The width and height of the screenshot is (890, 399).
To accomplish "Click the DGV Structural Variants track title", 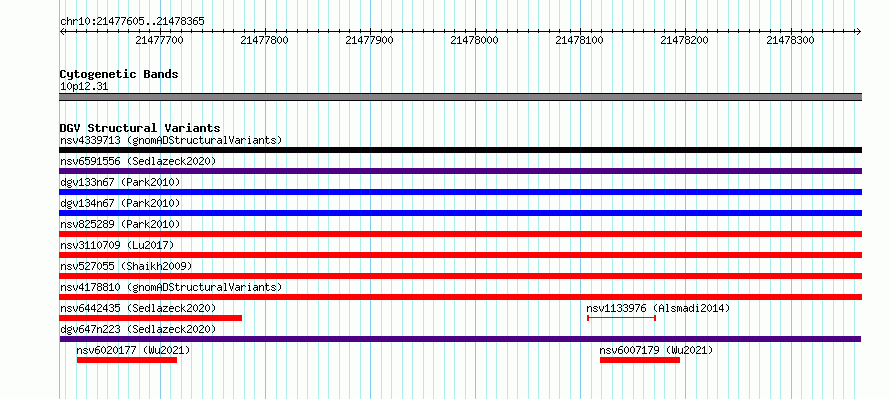I will tap(140, 128).
